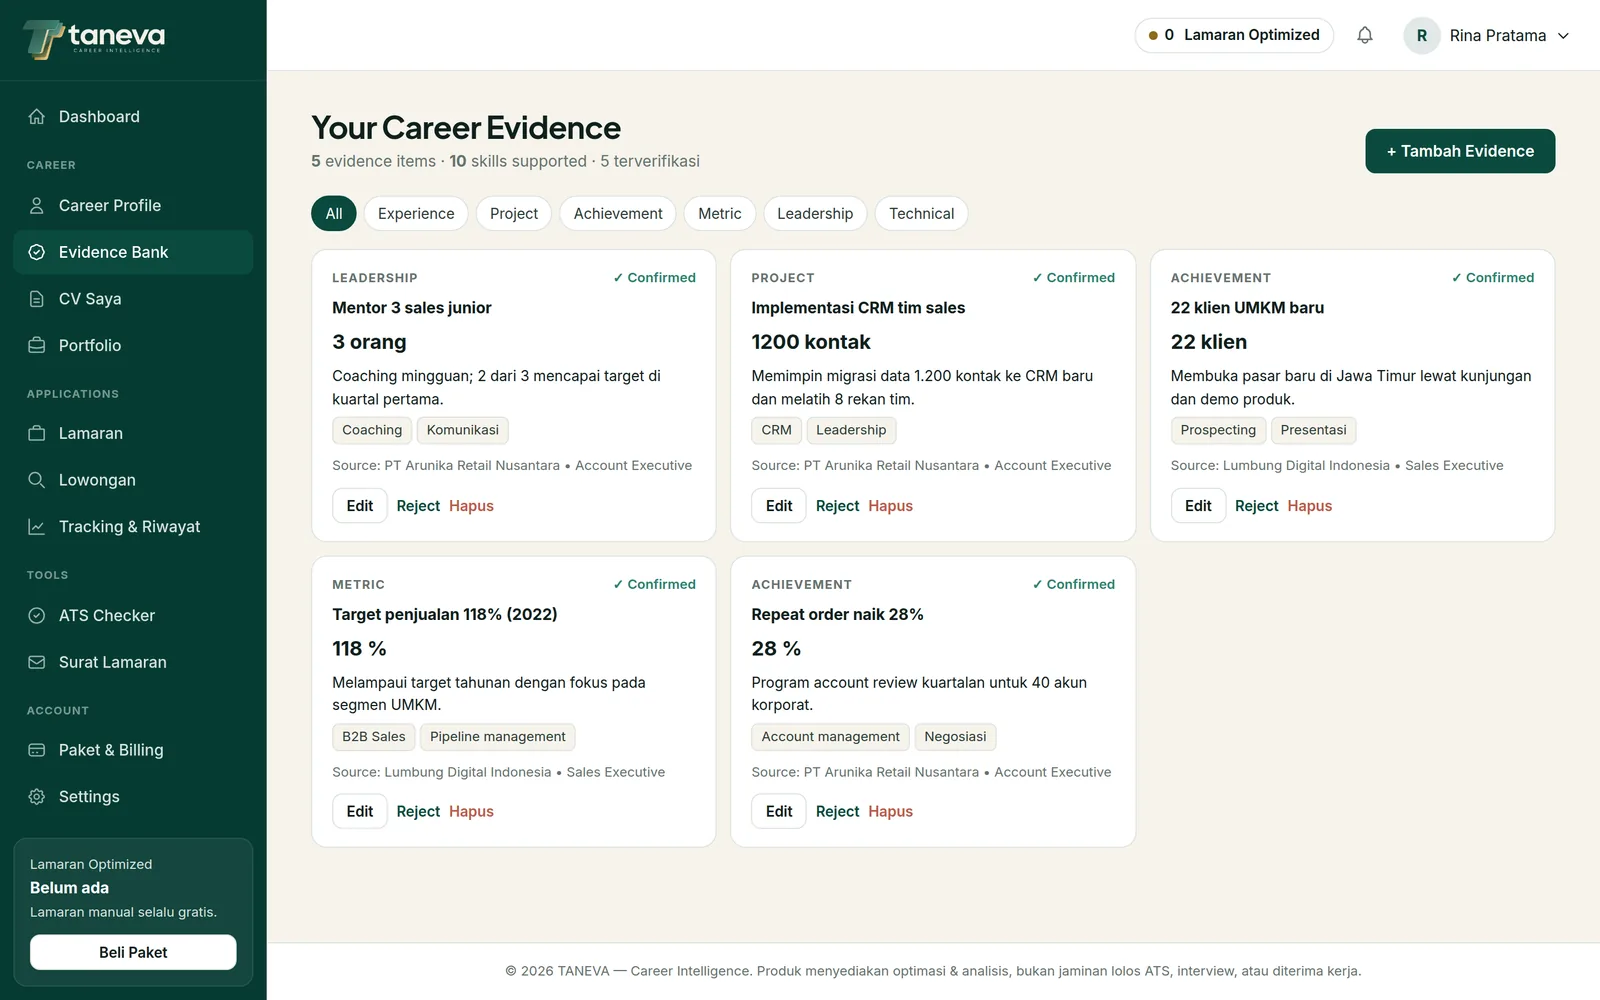Click the Lamaran briefcase icon
The height and width of the screenshot is (1000, 1600).
tap(37, 433)
